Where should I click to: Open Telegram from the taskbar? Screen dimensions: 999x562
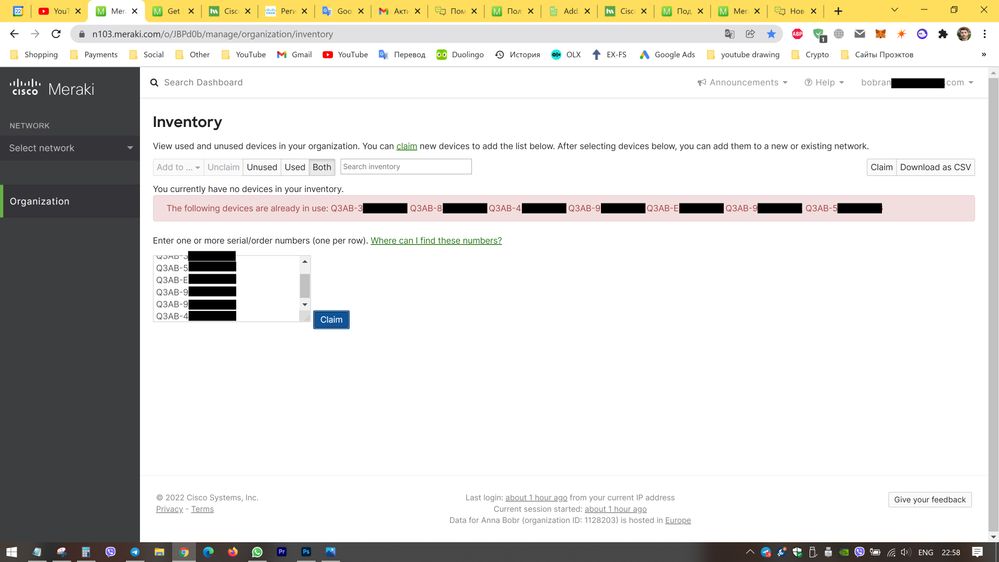tap(134, 552)
